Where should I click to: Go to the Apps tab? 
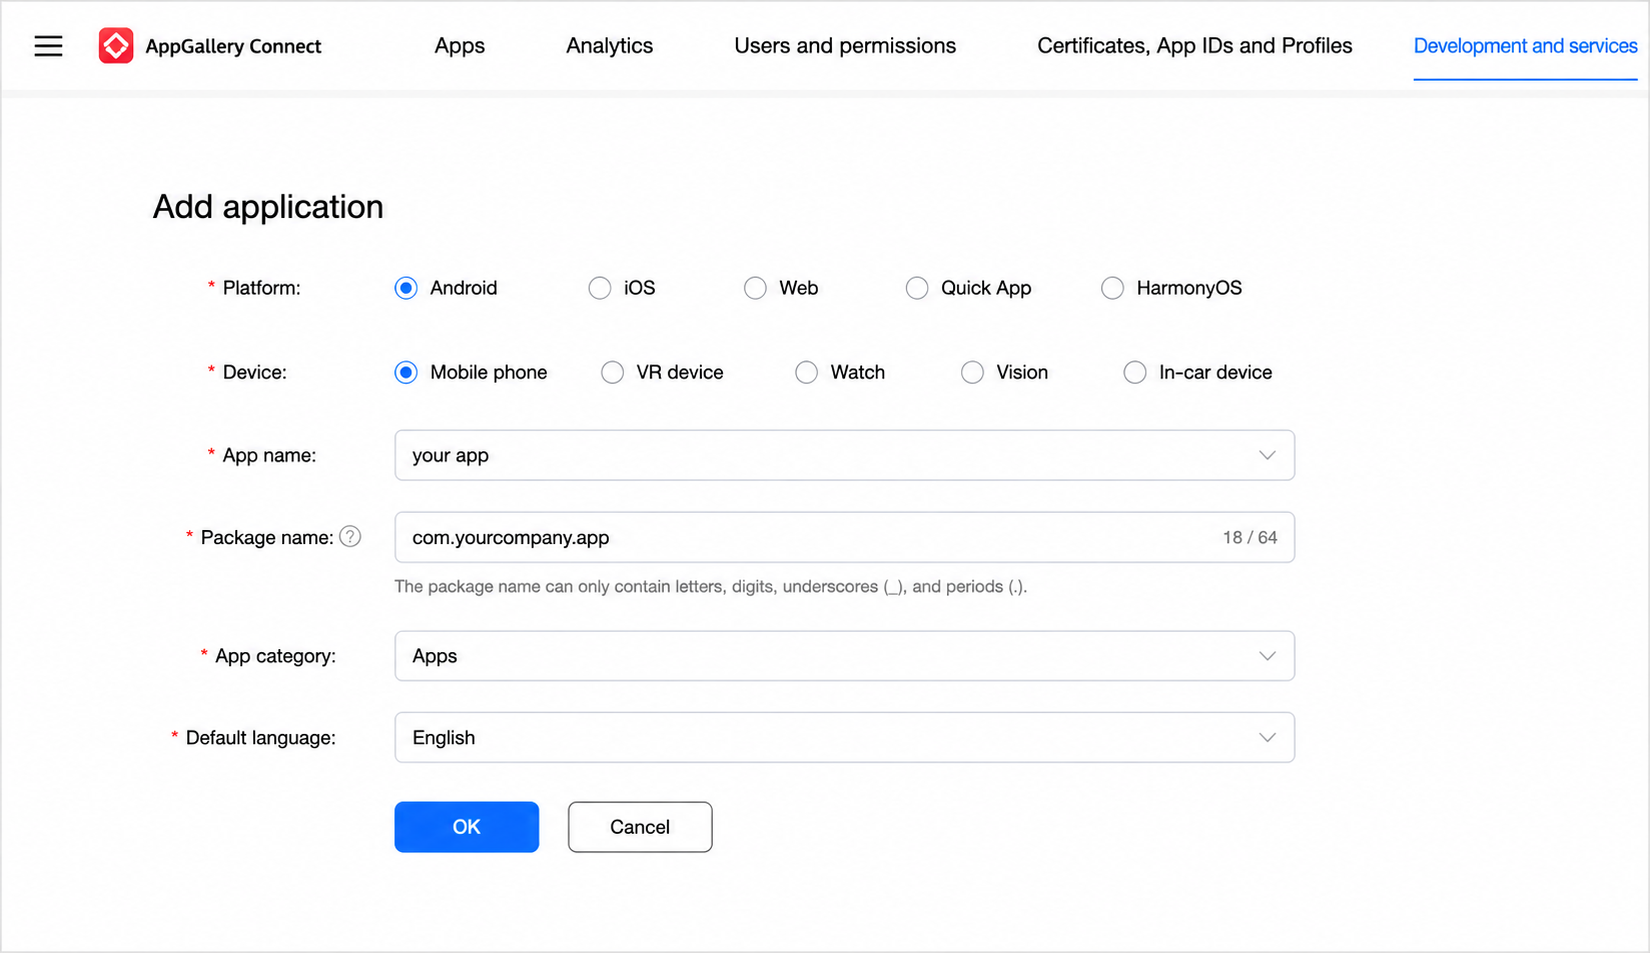click(x=459, y=46)
